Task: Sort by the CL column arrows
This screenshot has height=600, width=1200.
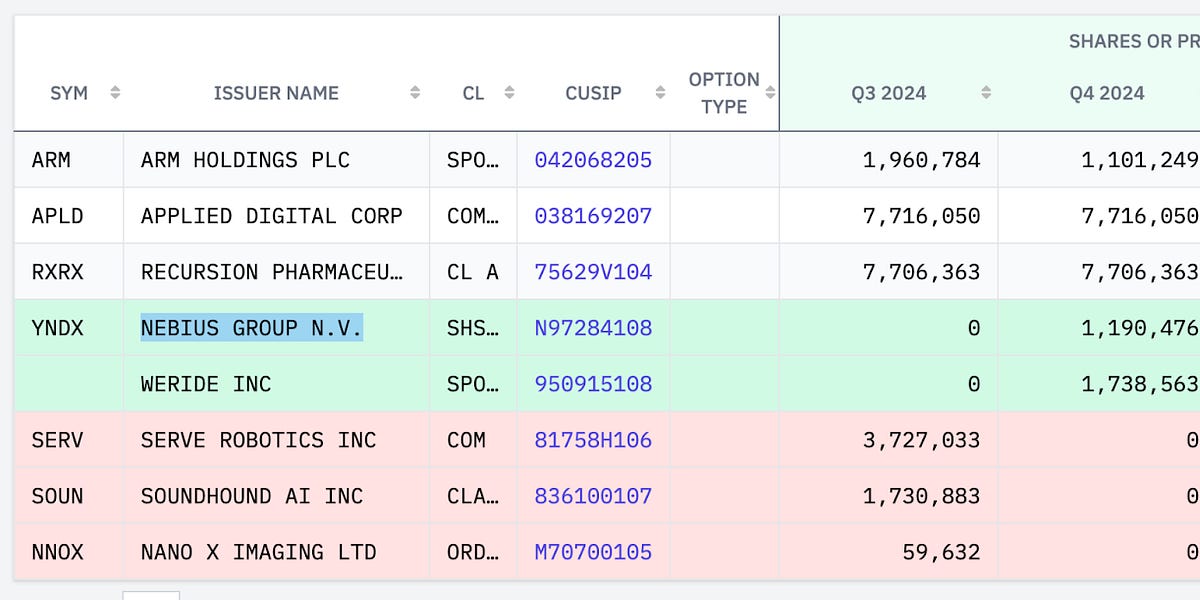Action: coord(509,93)
